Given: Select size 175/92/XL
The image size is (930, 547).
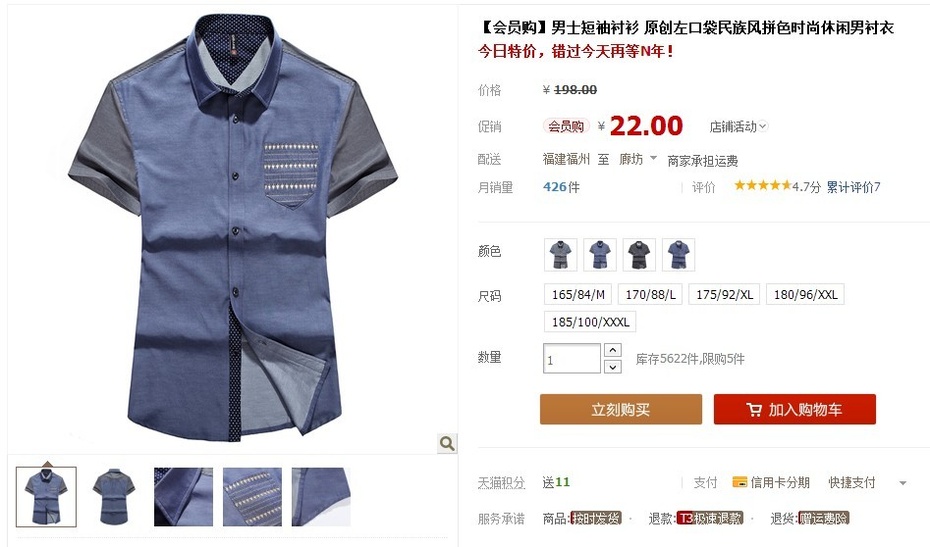Looking at the screenshot, I should [x=724, y=294].
